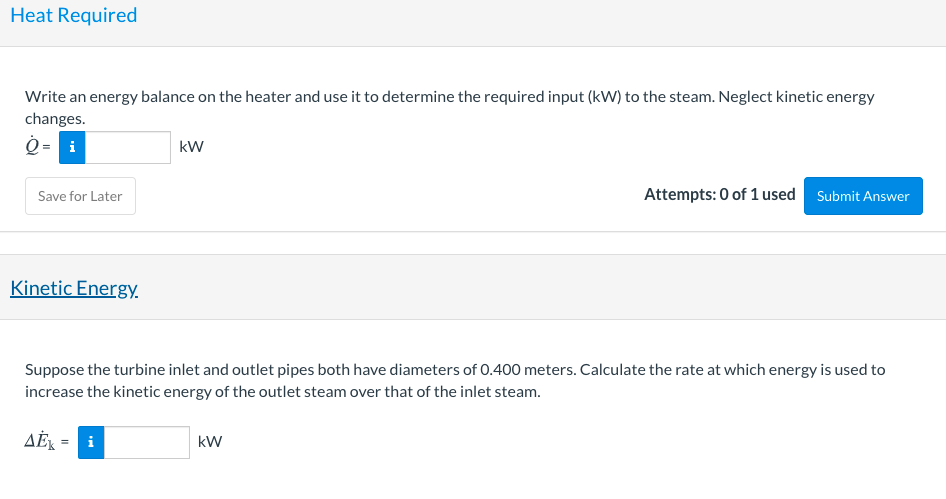This screenshot has height=499, width=946.
Task: Focus the kinetic energy ΔEk input field
Action: [x=146, y=442]
